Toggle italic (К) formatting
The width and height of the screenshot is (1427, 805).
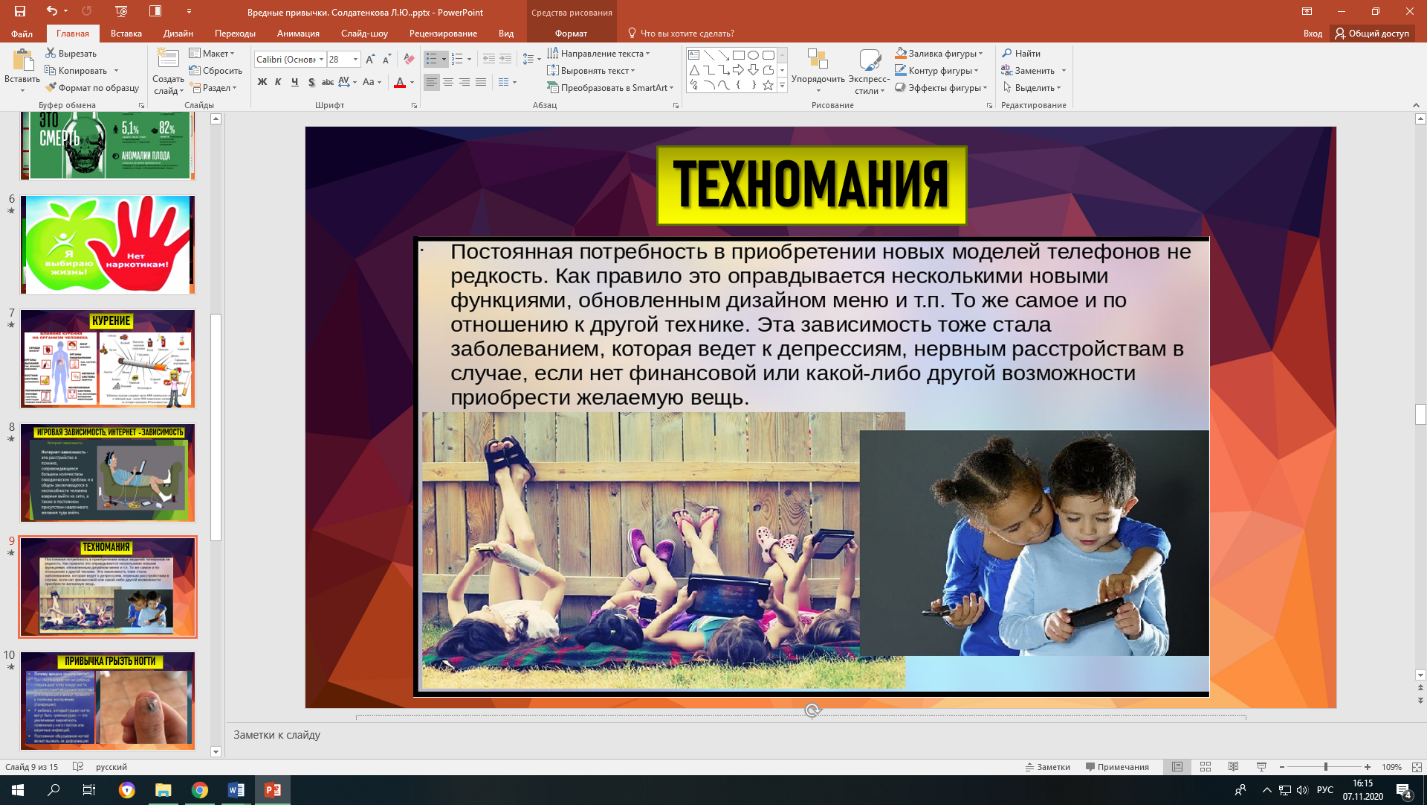tap(279, 82)
